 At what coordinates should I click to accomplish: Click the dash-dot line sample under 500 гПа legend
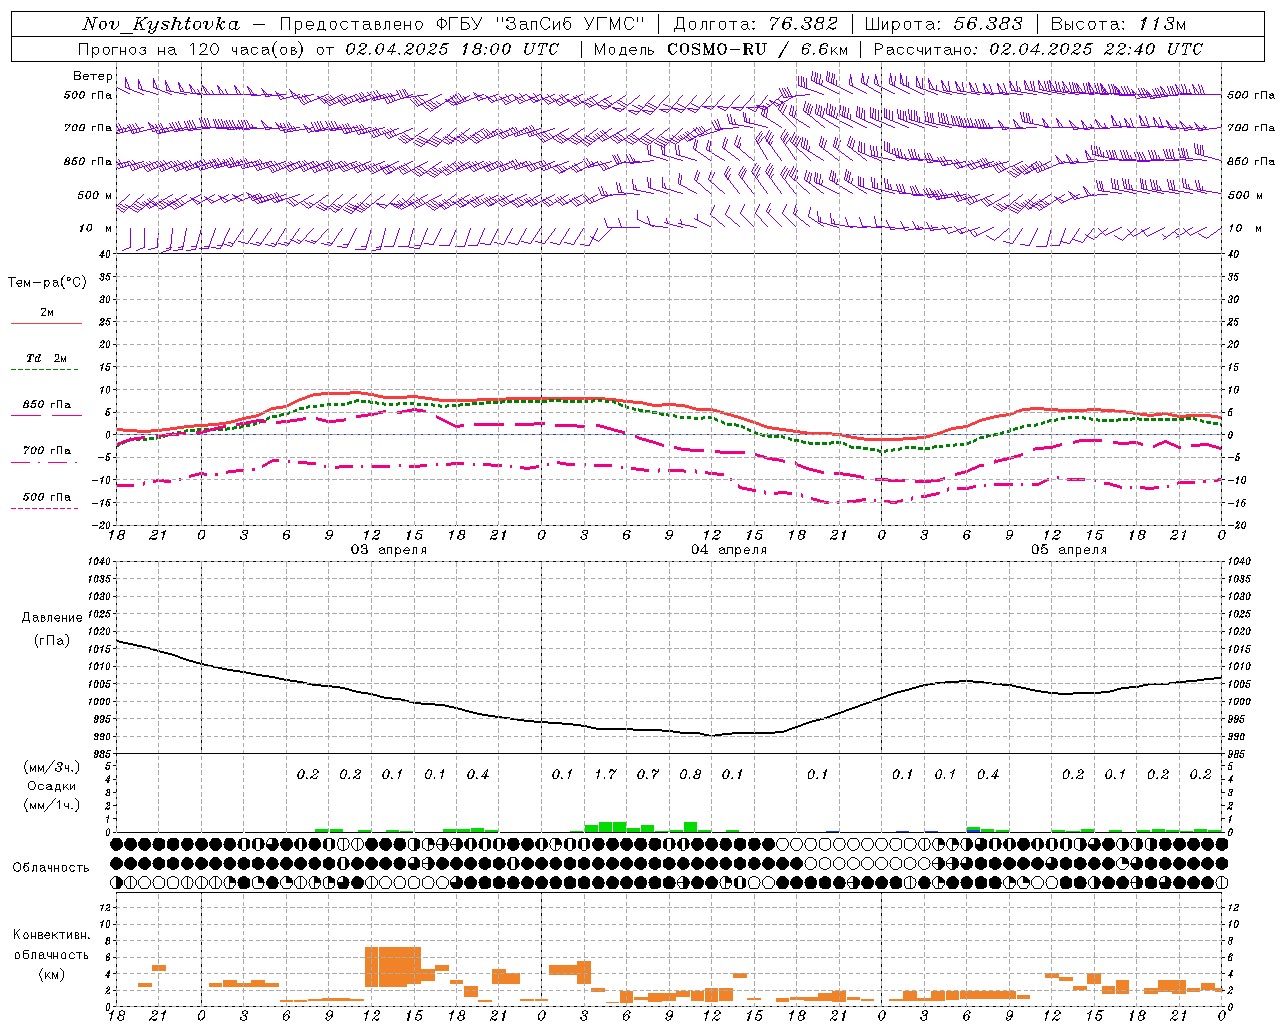(45, 509)
